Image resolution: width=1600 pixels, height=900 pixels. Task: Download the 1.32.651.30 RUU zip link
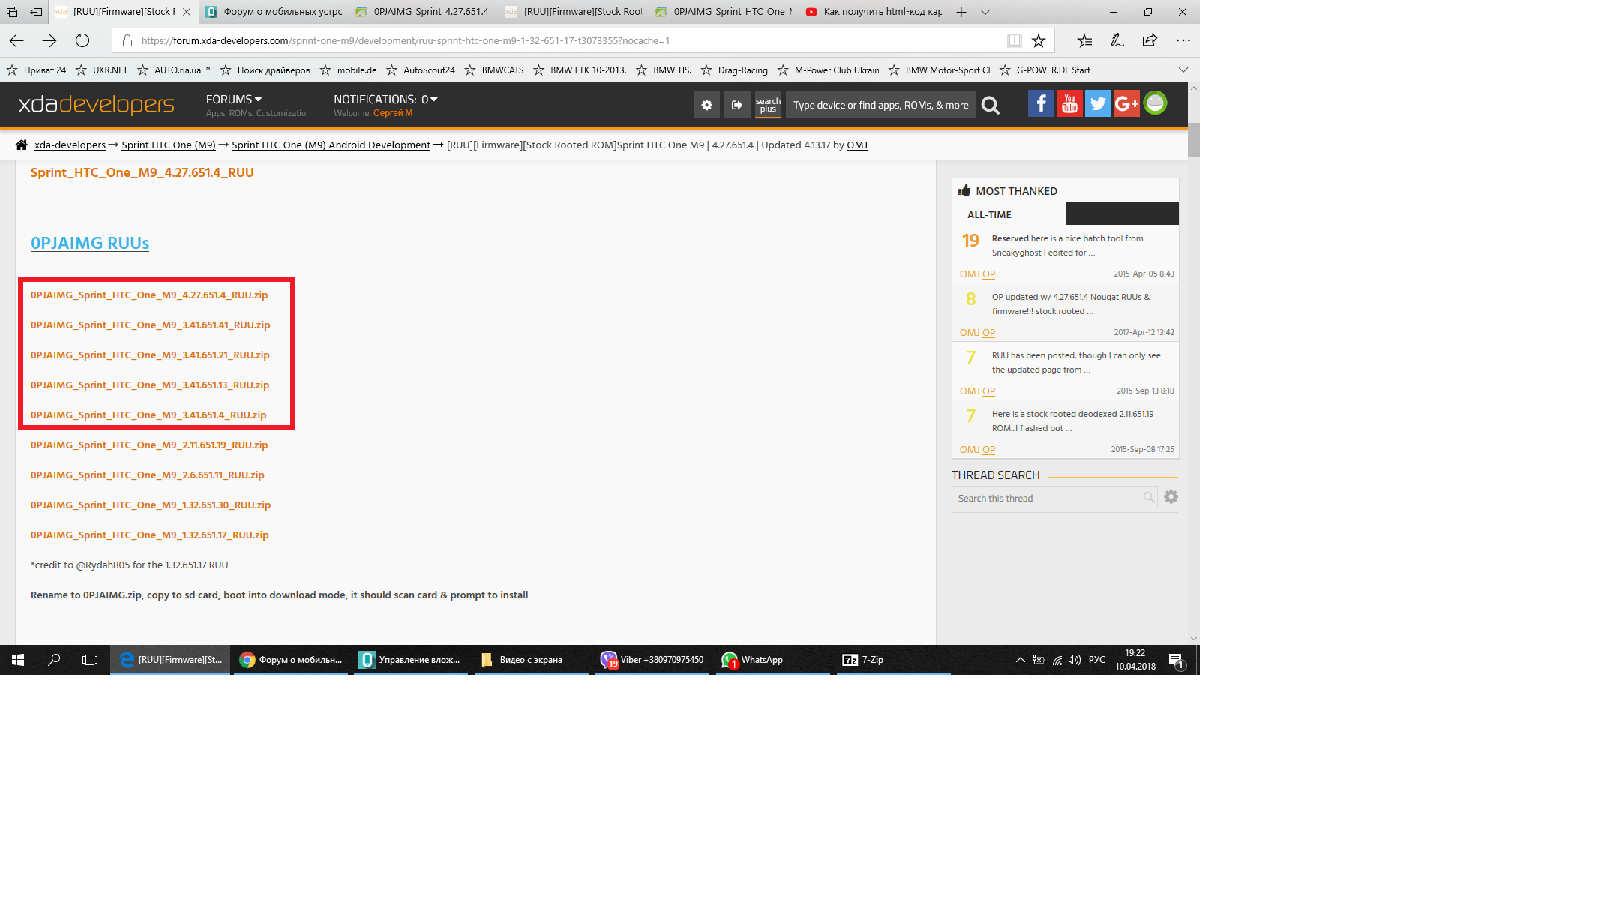150,505
